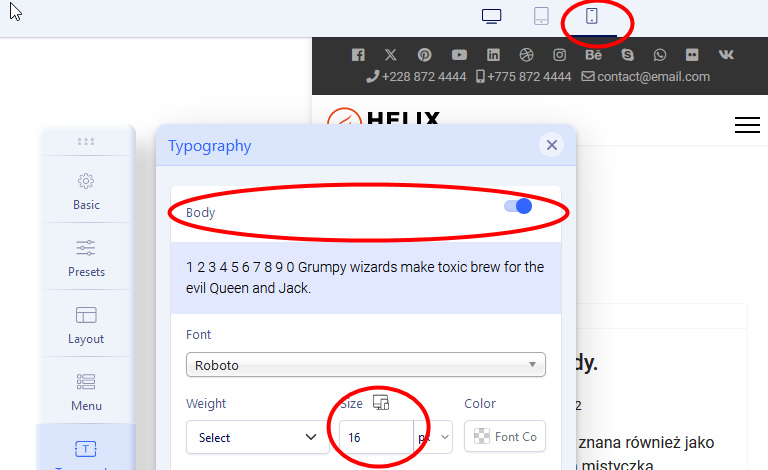The width and height of the screenshot is (768, 470).
Task: Open the Menu tab in the sidebar
Action: click(x=86, y=392)
